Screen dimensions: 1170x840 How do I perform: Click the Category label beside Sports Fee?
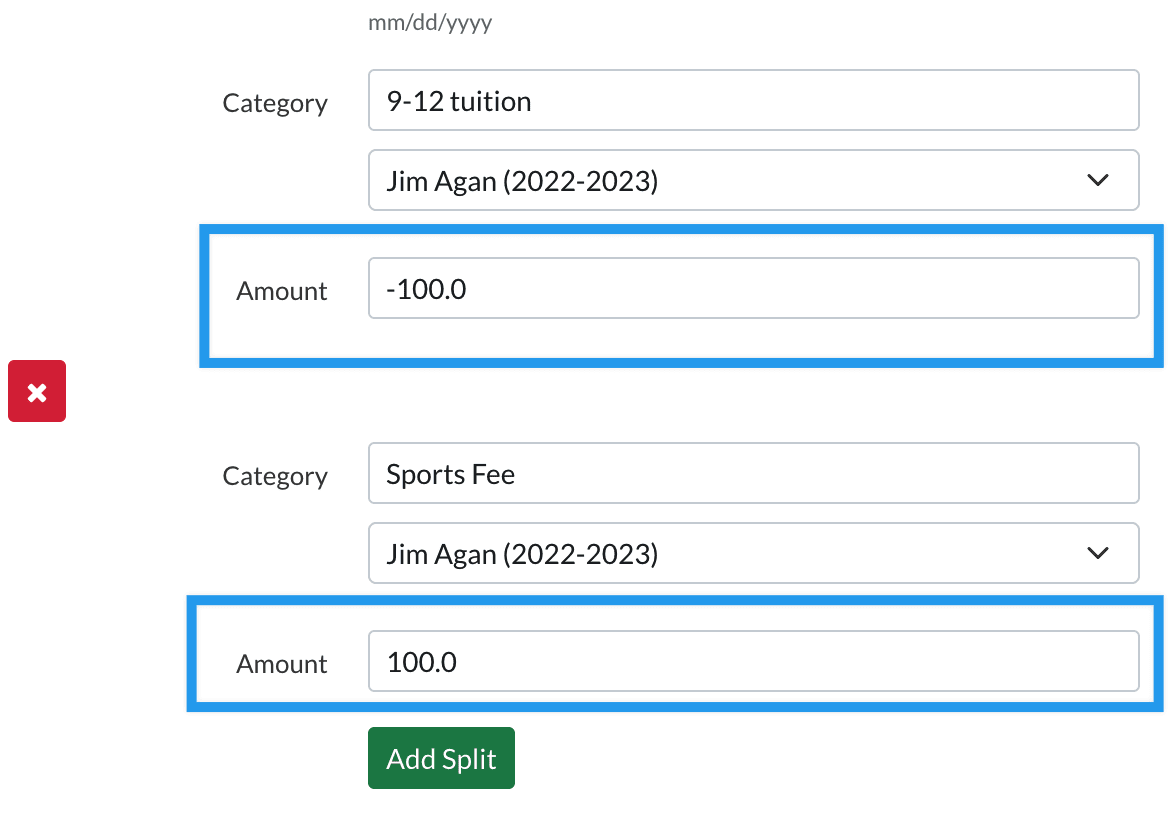tap(275, 476)
